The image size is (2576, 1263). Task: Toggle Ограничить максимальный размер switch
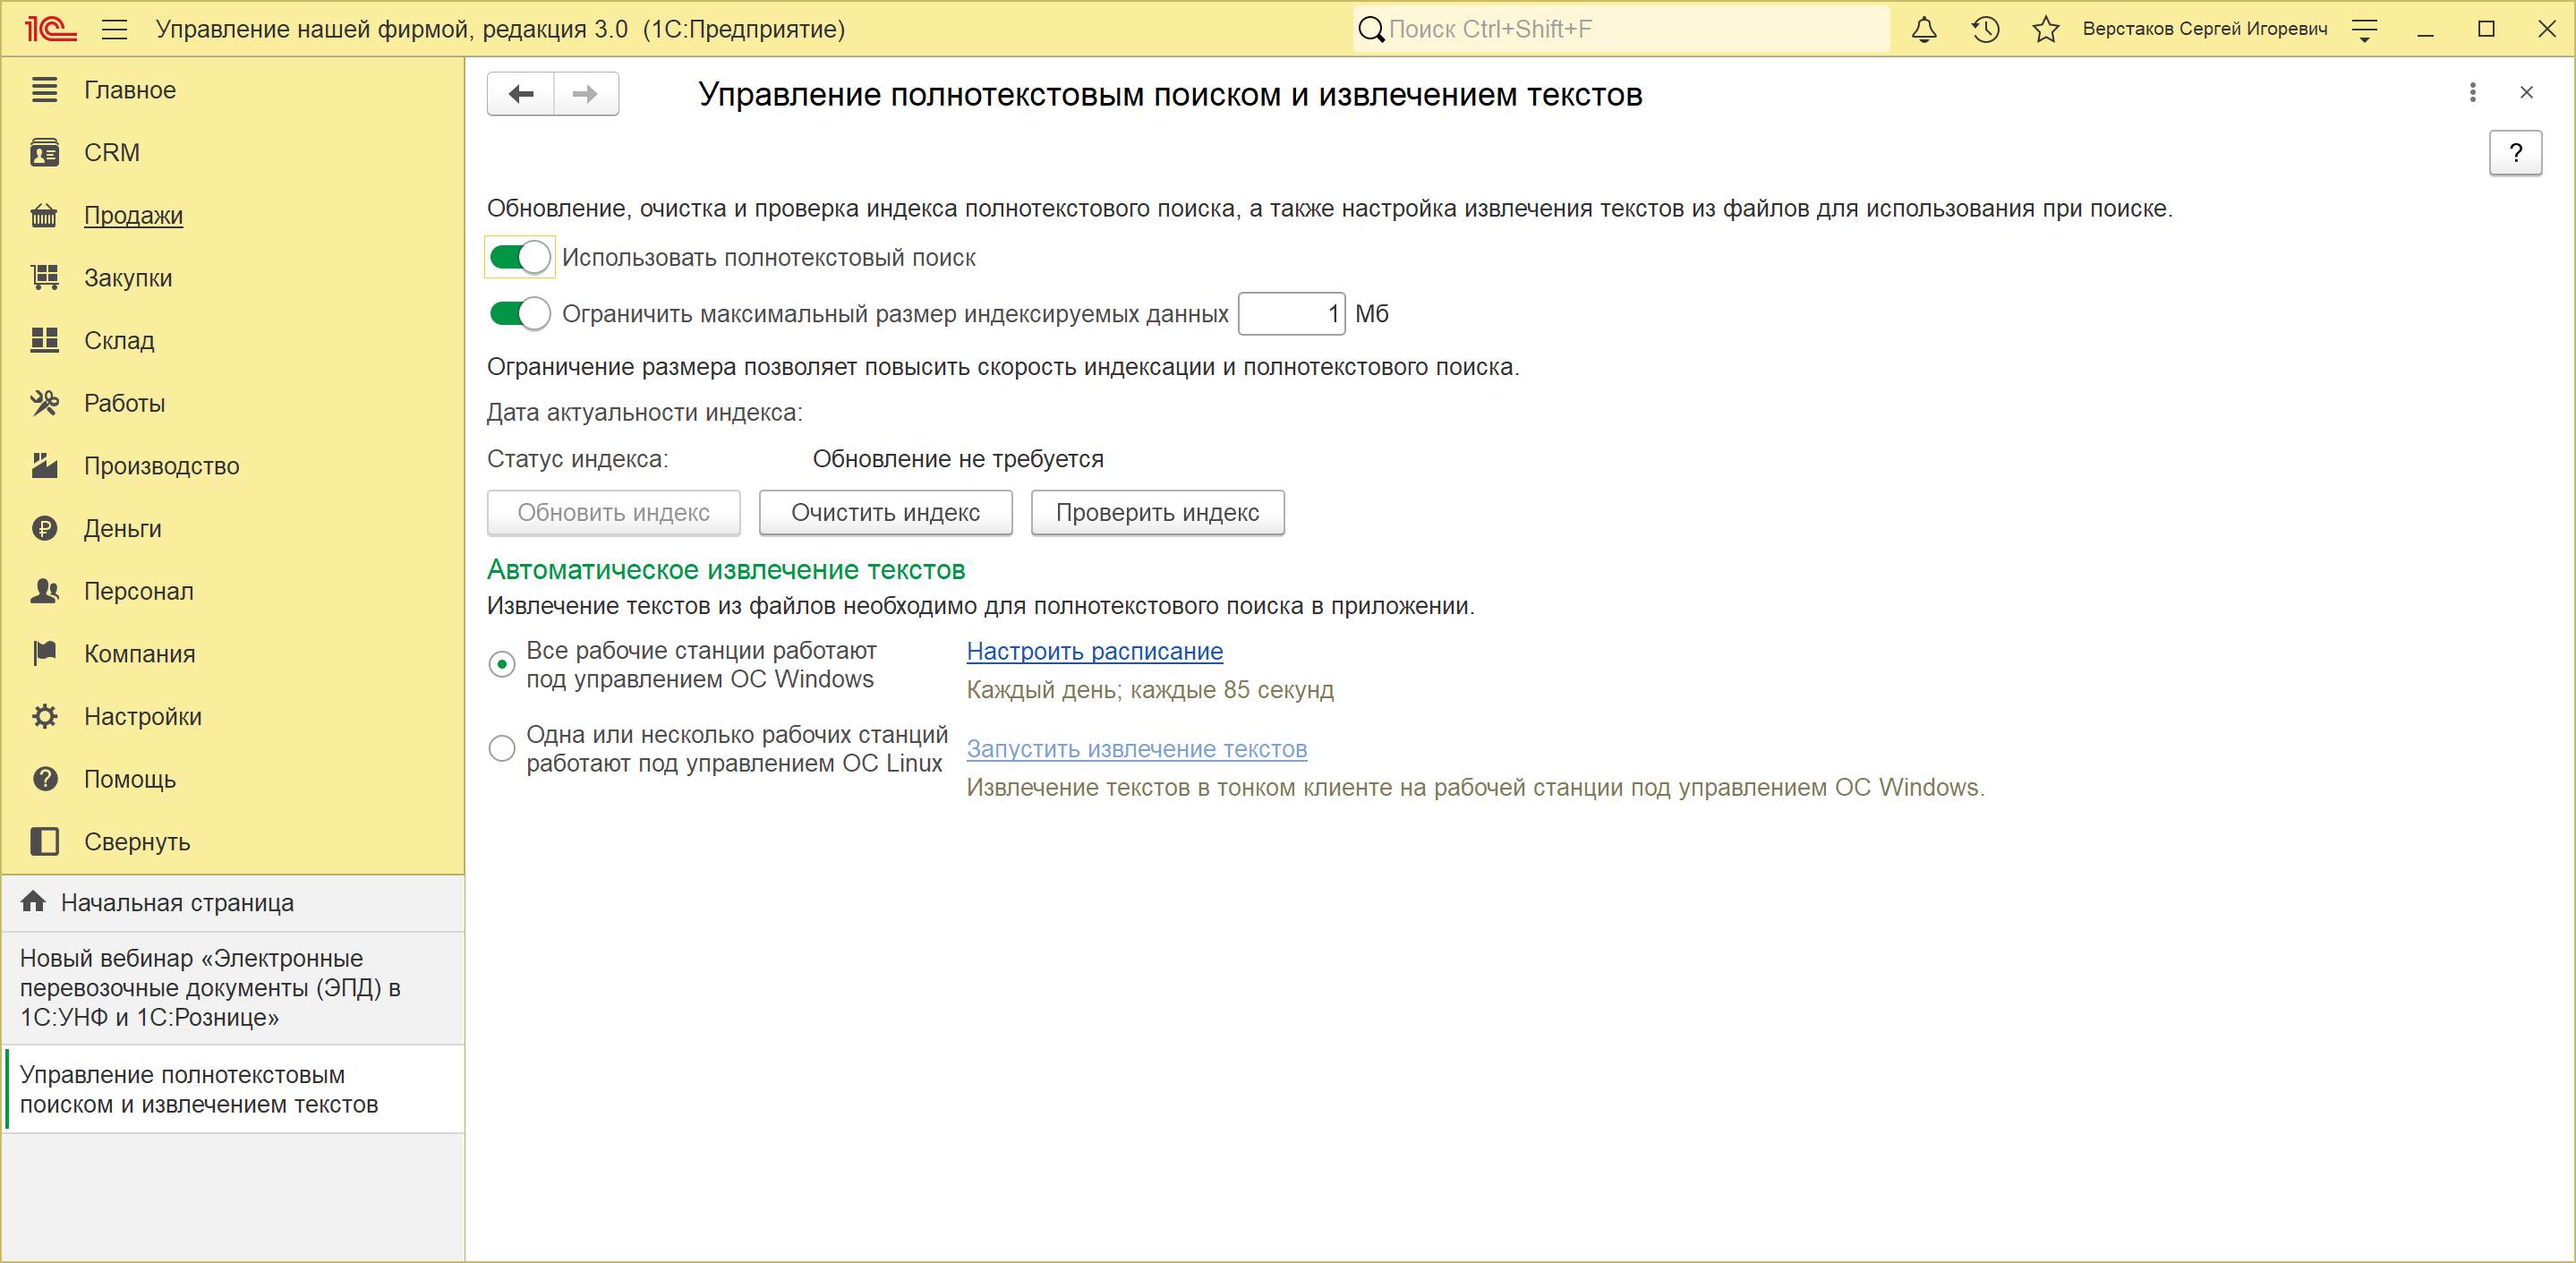520,314
